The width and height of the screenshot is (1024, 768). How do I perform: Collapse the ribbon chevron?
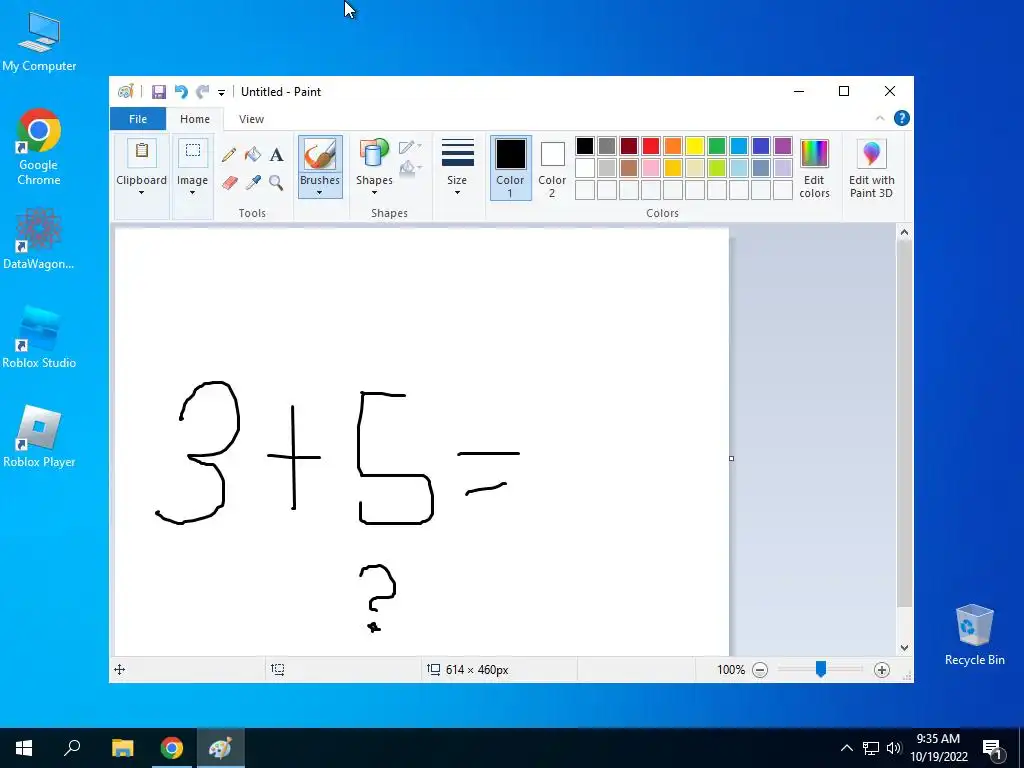[880, 118]
